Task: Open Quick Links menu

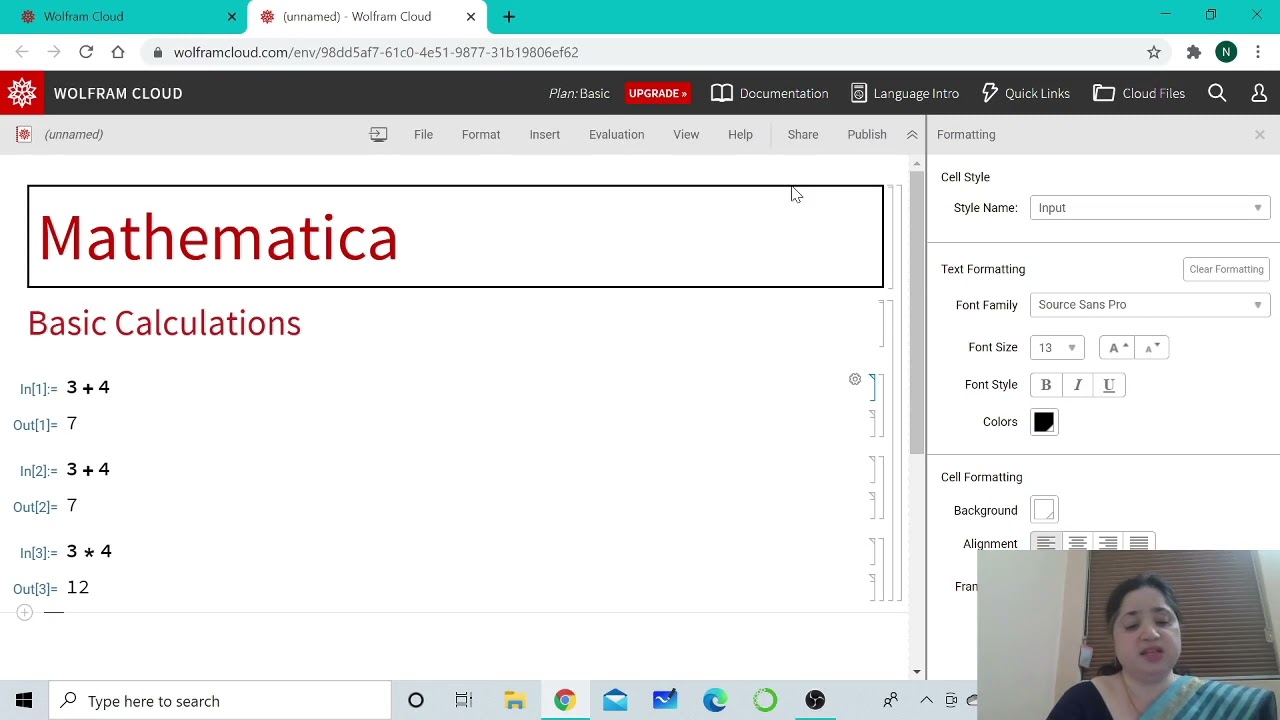Action: point(1026,93)
